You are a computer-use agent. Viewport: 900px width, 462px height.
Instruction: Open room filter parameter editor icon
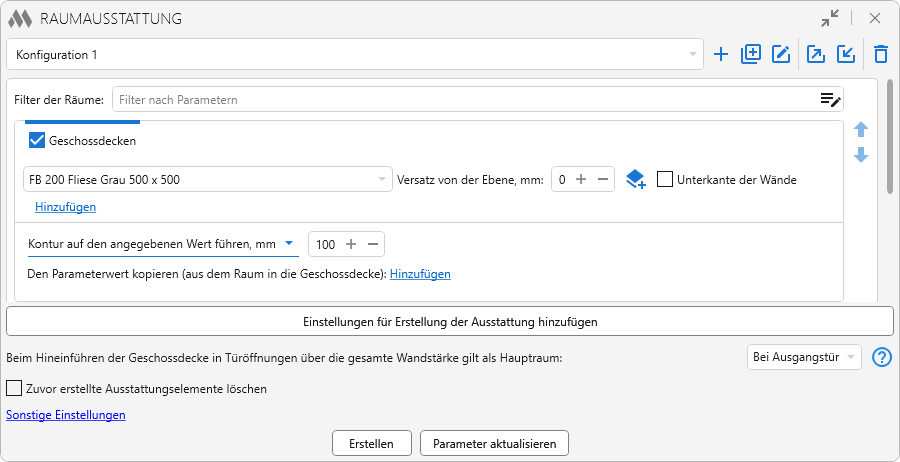(x=830, y=99)
